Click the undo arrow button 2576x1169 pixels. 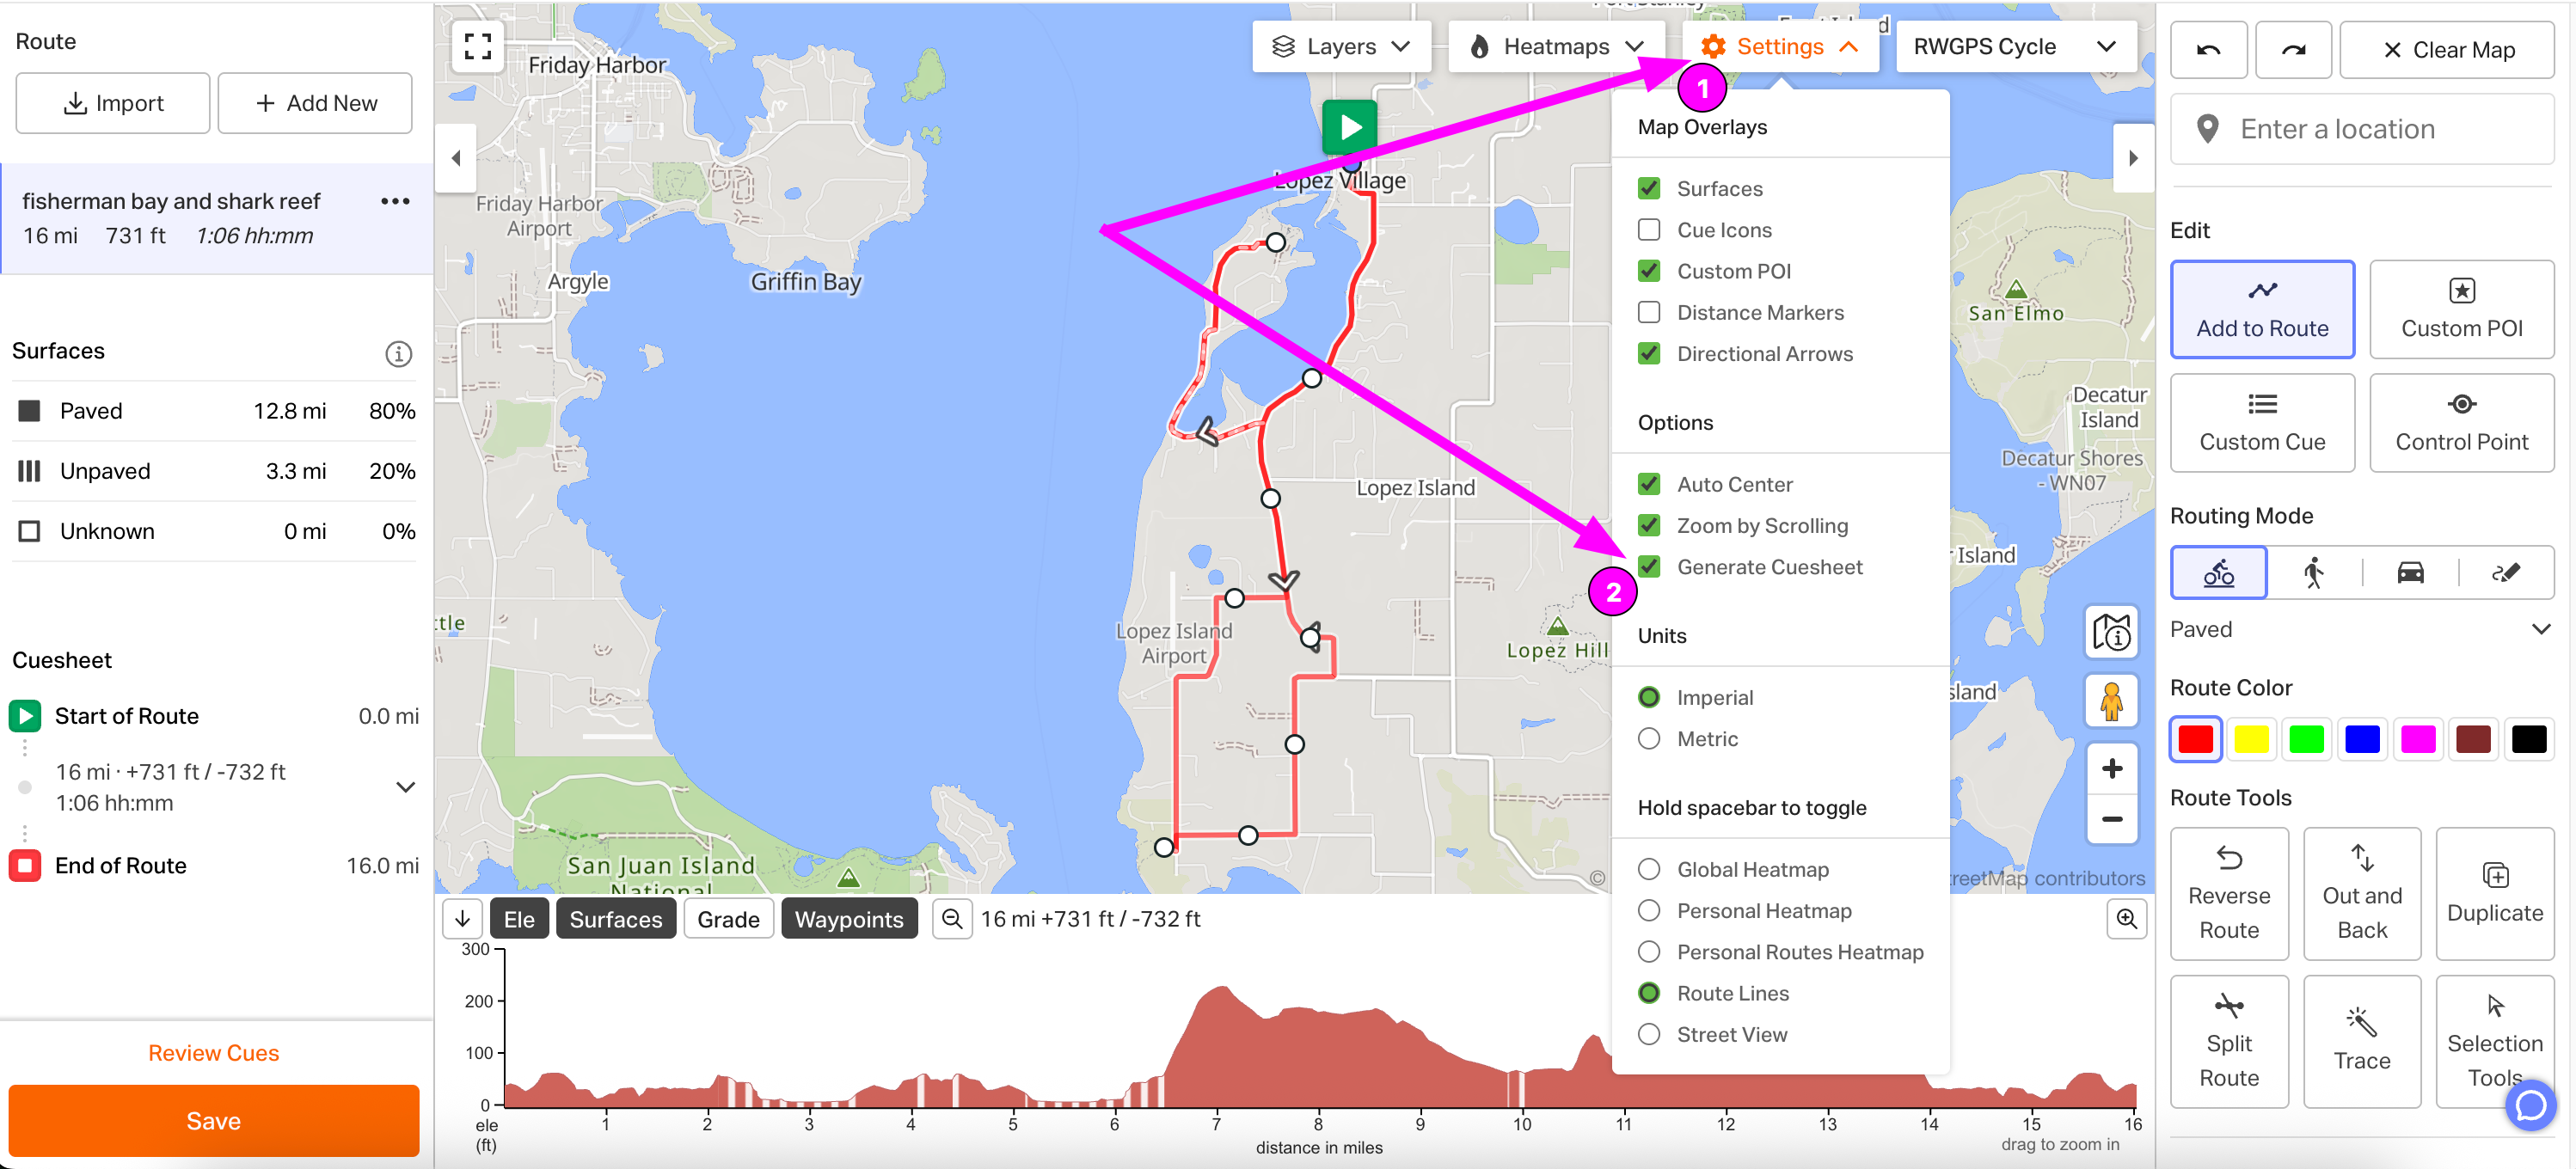click(2208, 50)
